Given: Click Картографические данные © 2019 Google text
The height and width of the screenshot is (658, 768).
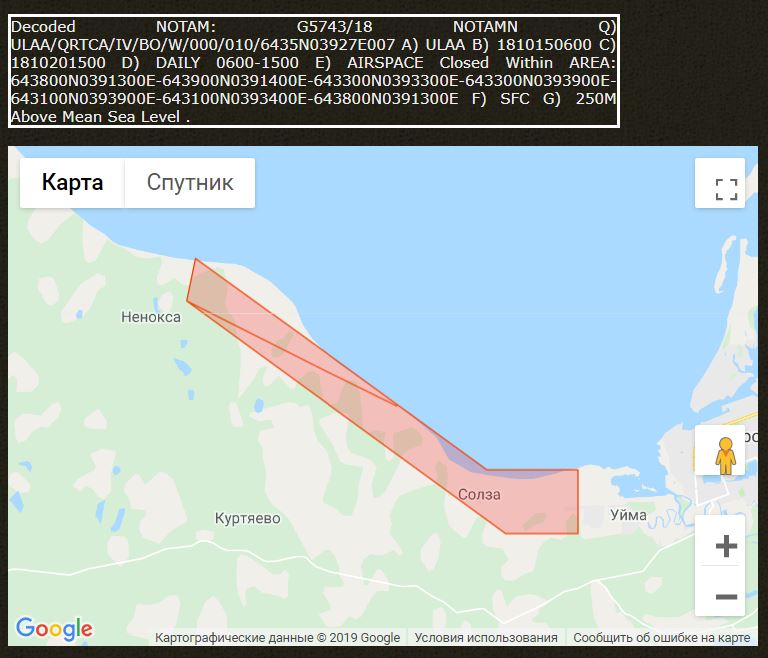Looking at the screenshot, I should point(277,638).
